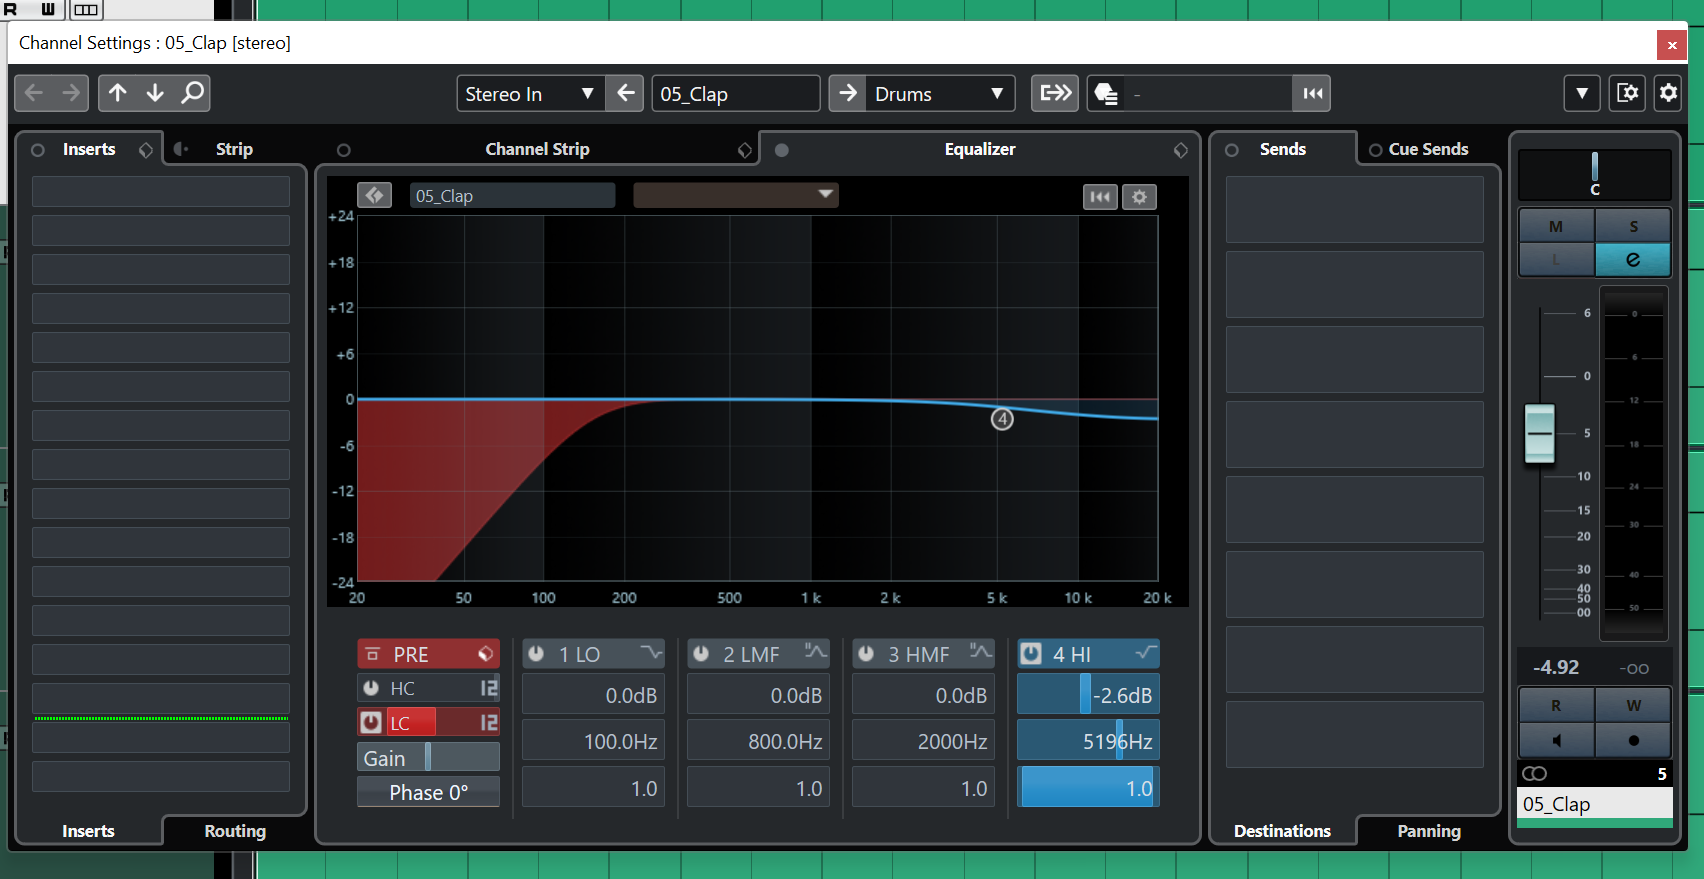This screenshot has width=1704, height=879.
Task: Bypass the Inserts section circle
Action: click(x=37, y=150)
